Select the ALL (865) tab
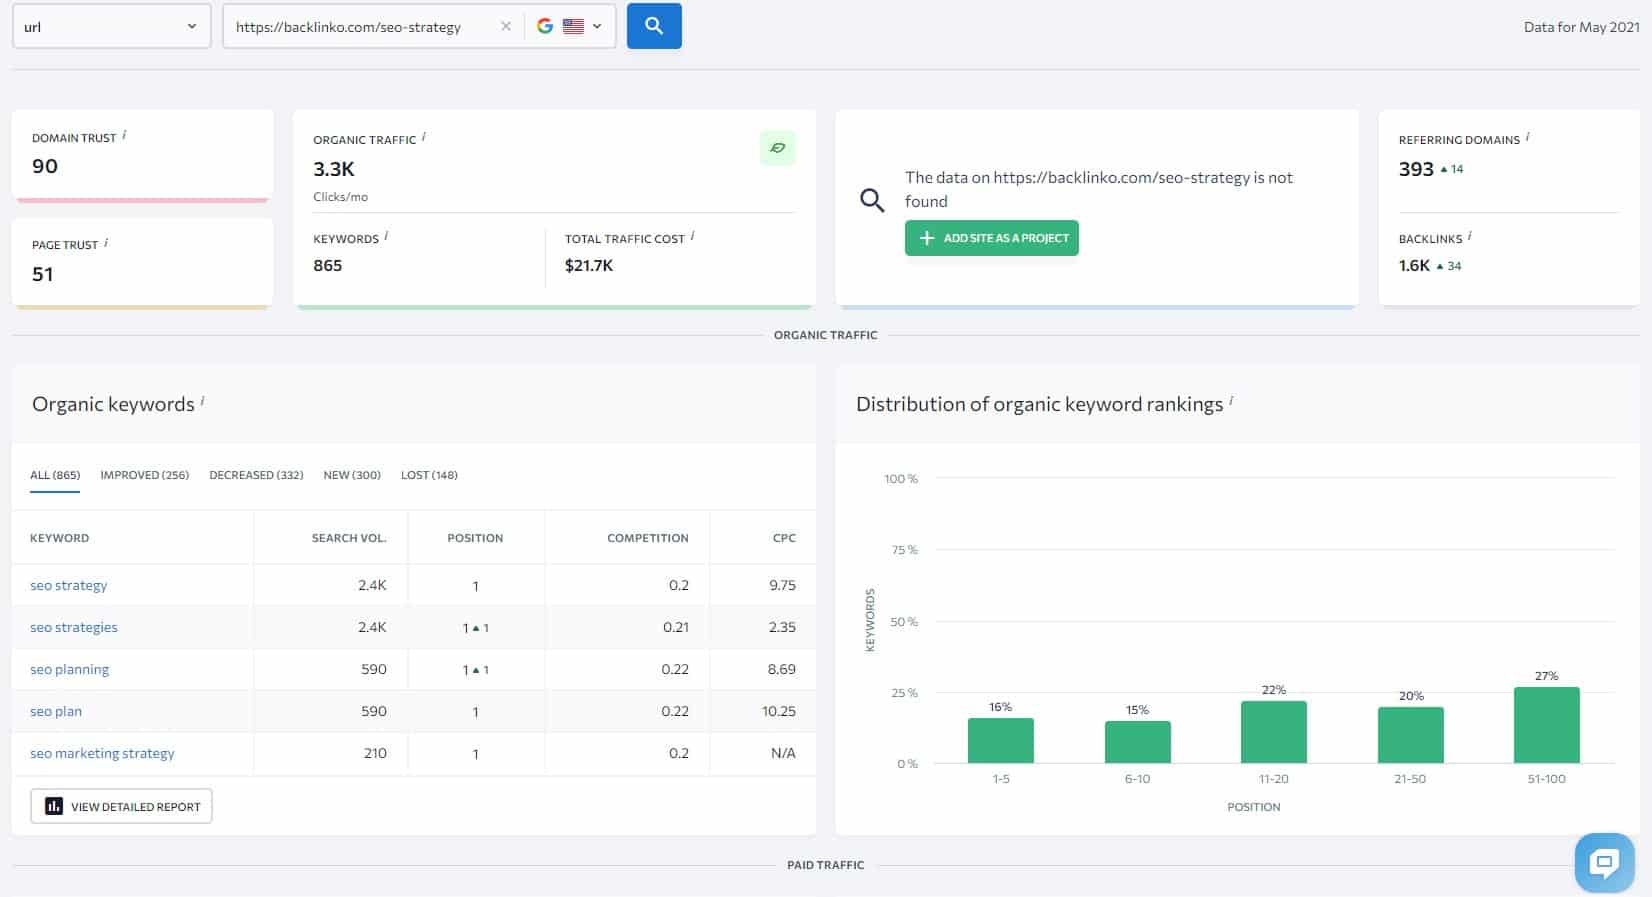This screenshot has height=897, width=1652. [55, 475]
